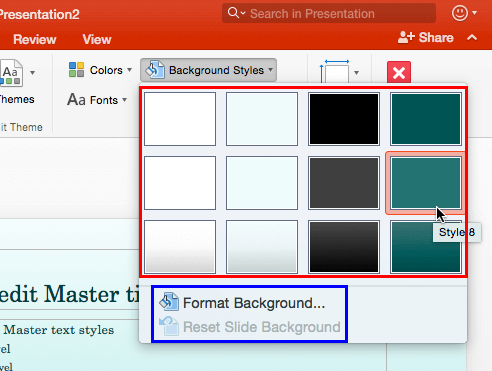
Task: Select pale blue Style 2 swatch
Action: coord(262,119)
